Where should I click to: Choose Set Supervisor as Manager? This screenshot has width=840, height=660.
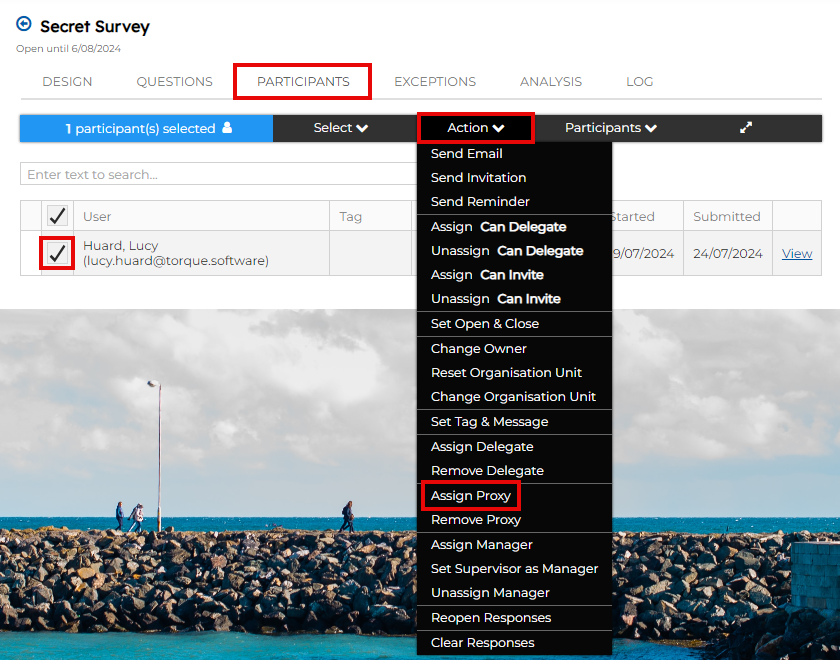point(514,569)
